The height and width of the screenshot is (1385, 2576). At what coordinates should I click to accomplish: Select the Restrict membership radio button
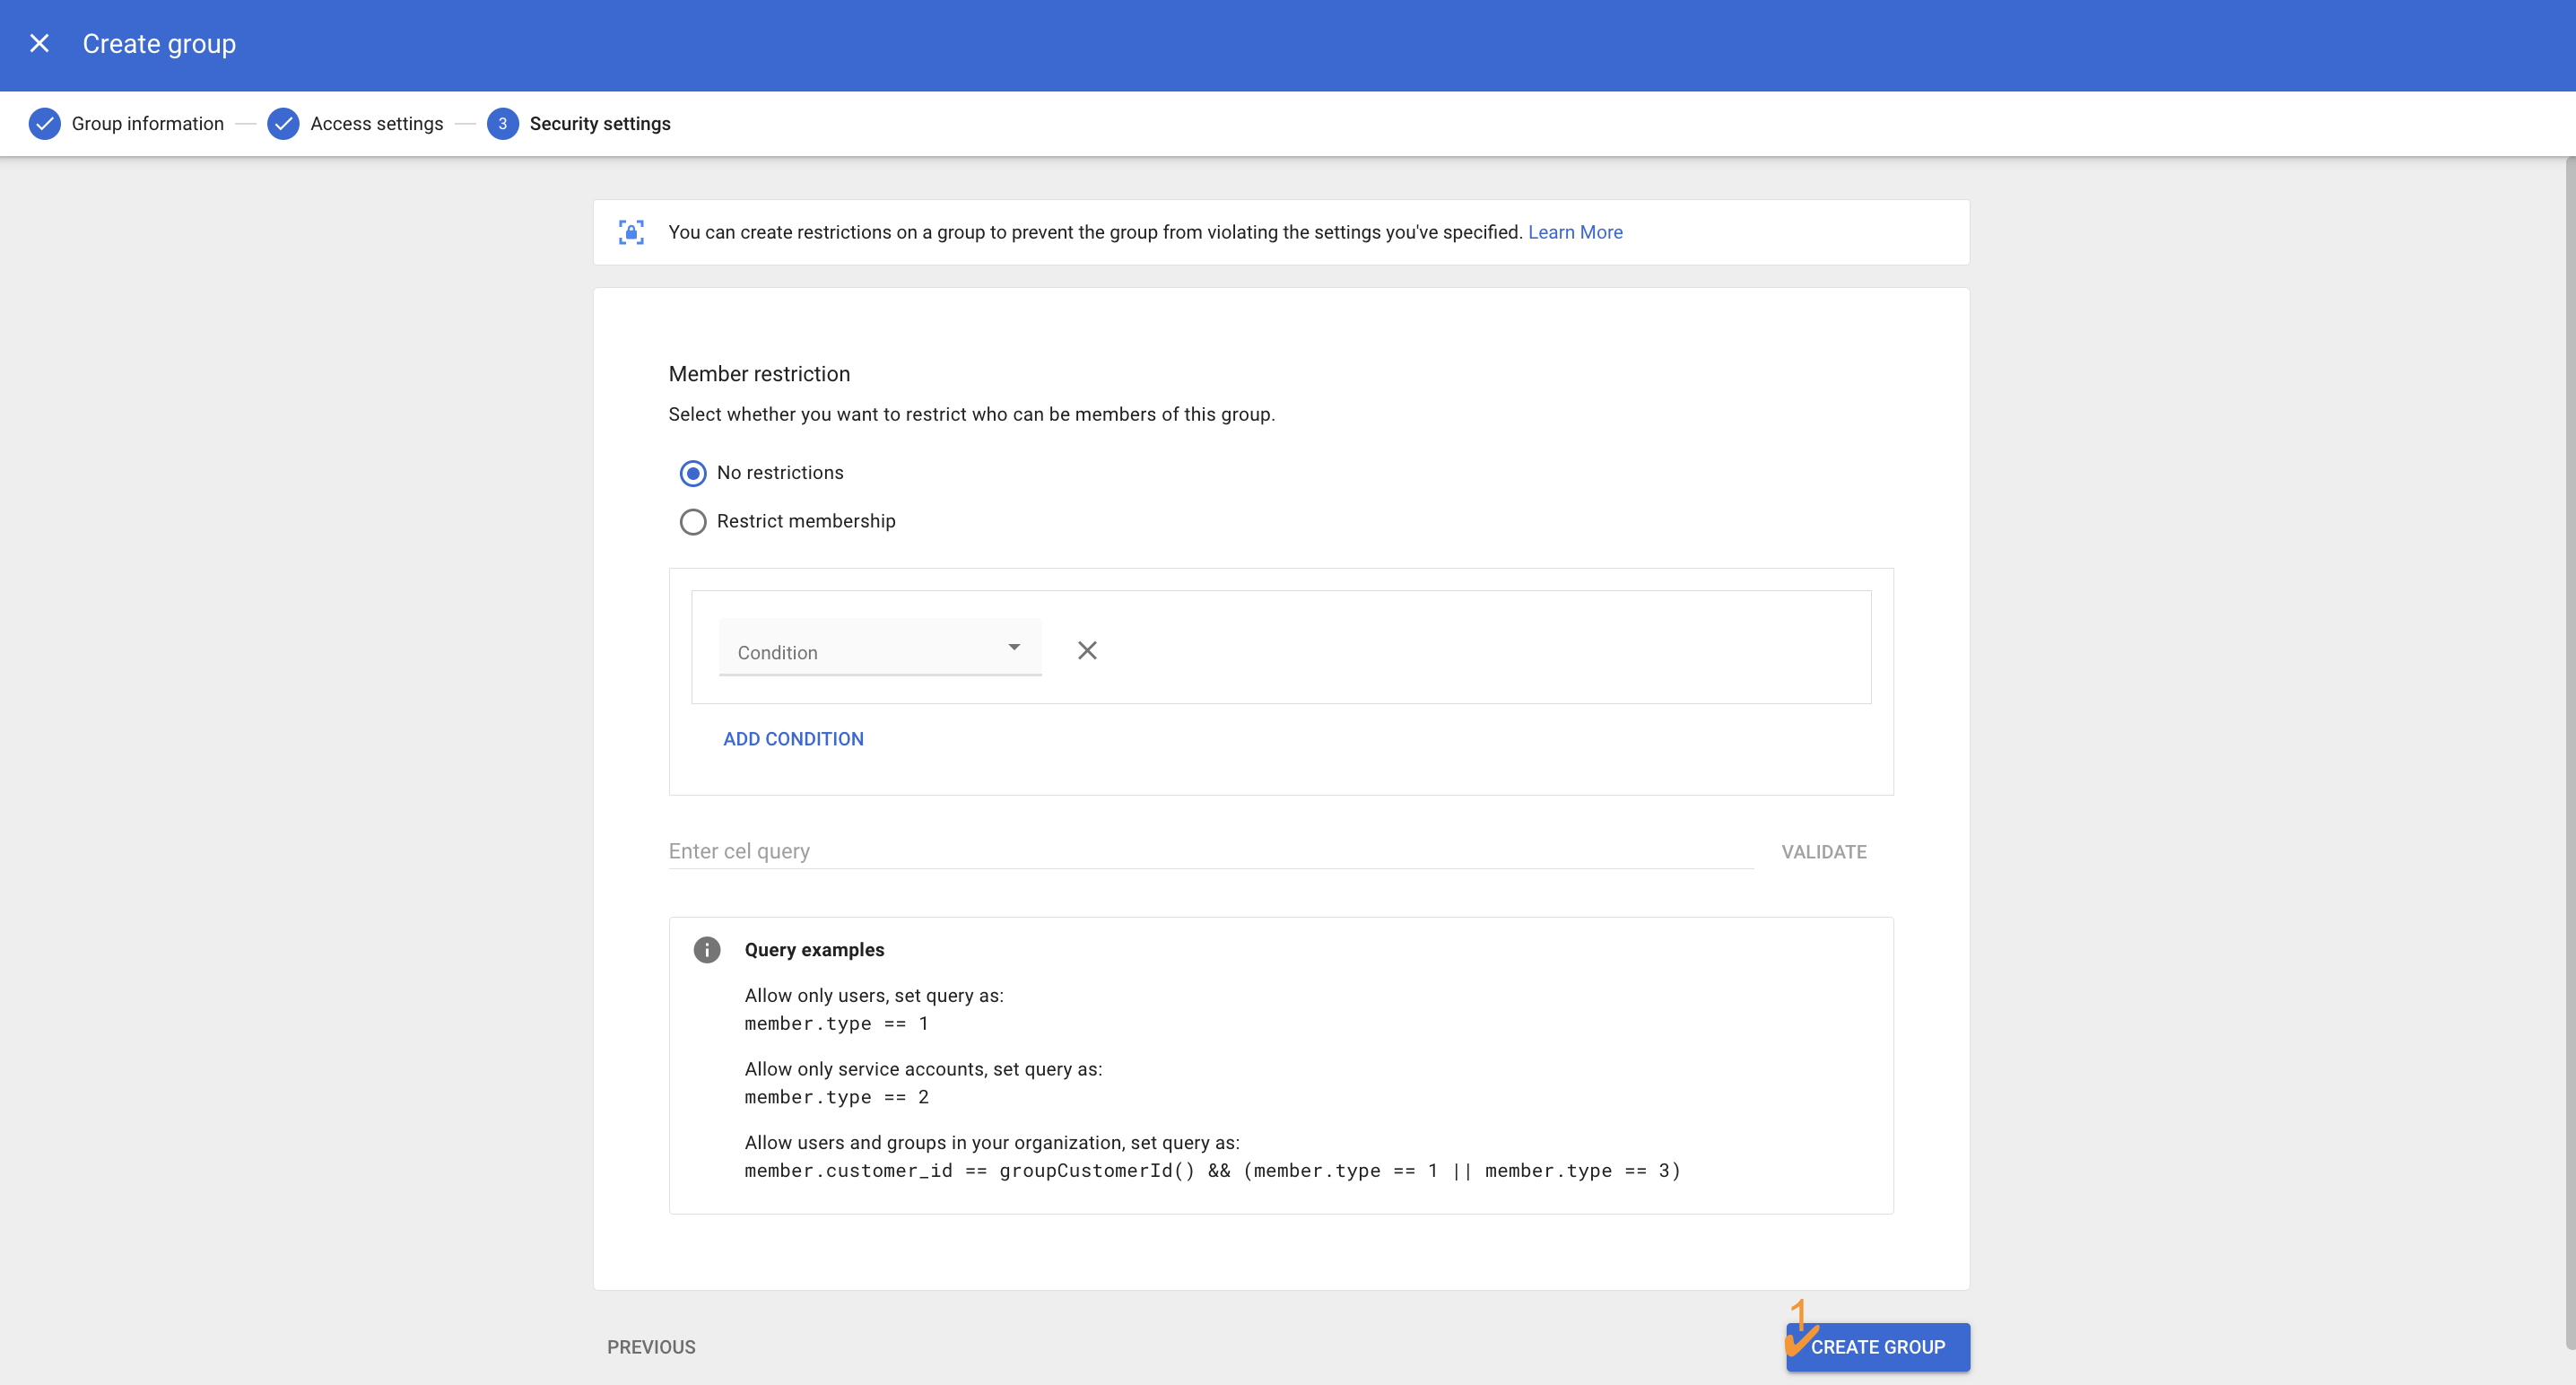tap(693, 522)
